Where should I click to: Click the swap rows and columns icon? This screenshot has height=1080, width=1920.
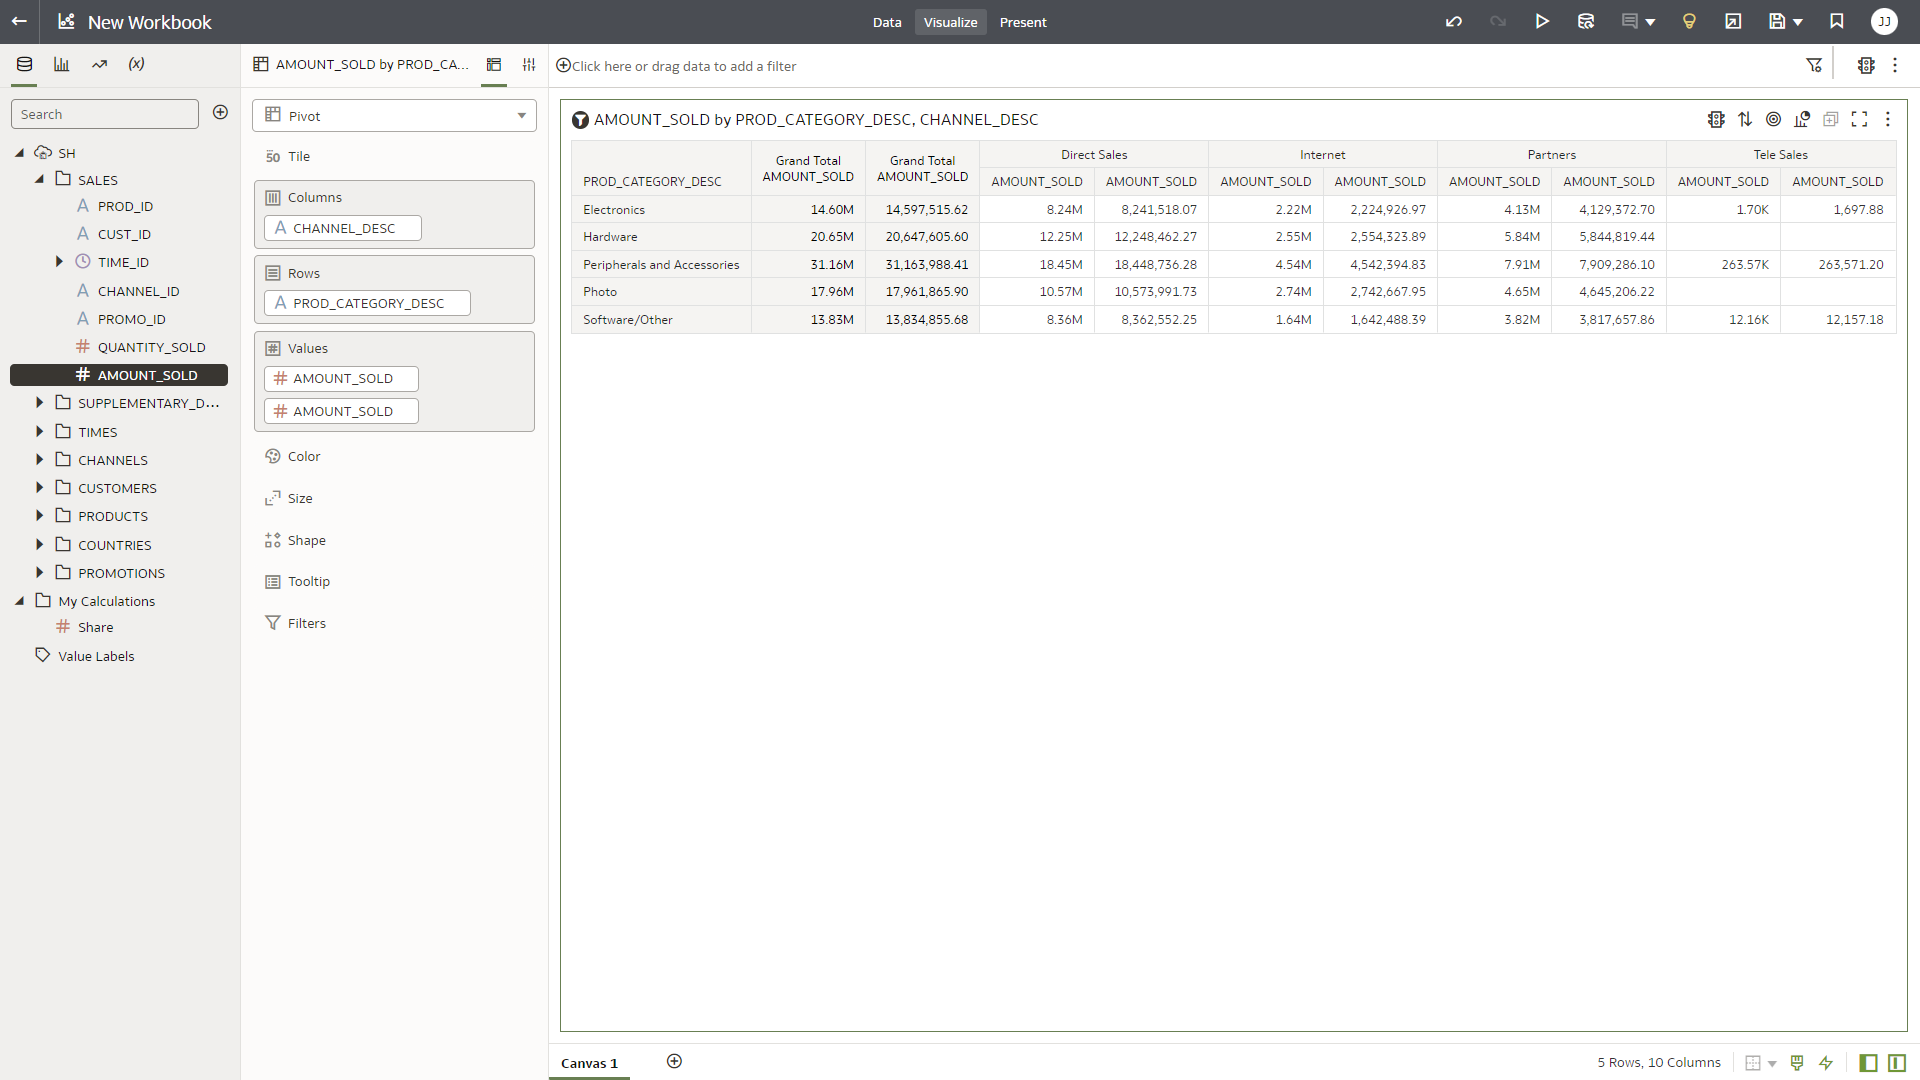pos(1745,119)
